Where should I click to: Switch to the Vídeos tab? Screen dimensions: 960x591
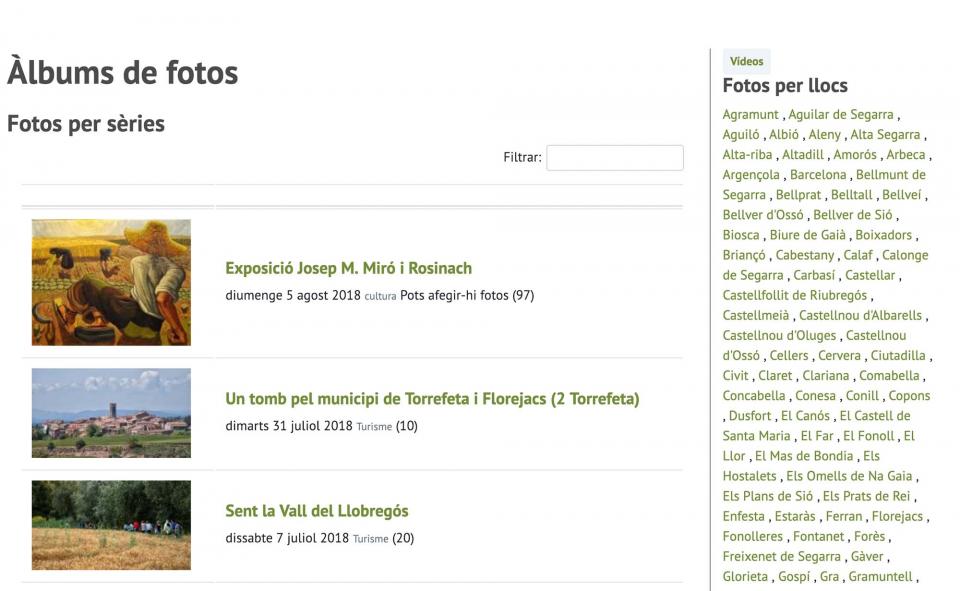coord(746,61)
